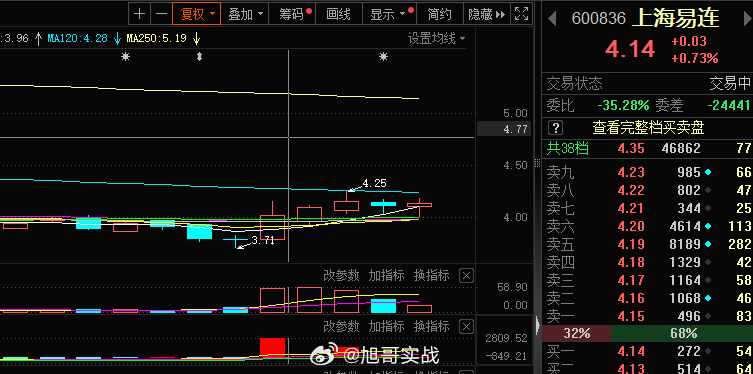This screenshot has width=753, height=374.
Task: Click the diamond marker beside 卖六 volume 4614
Action: [x=708, y=226]
